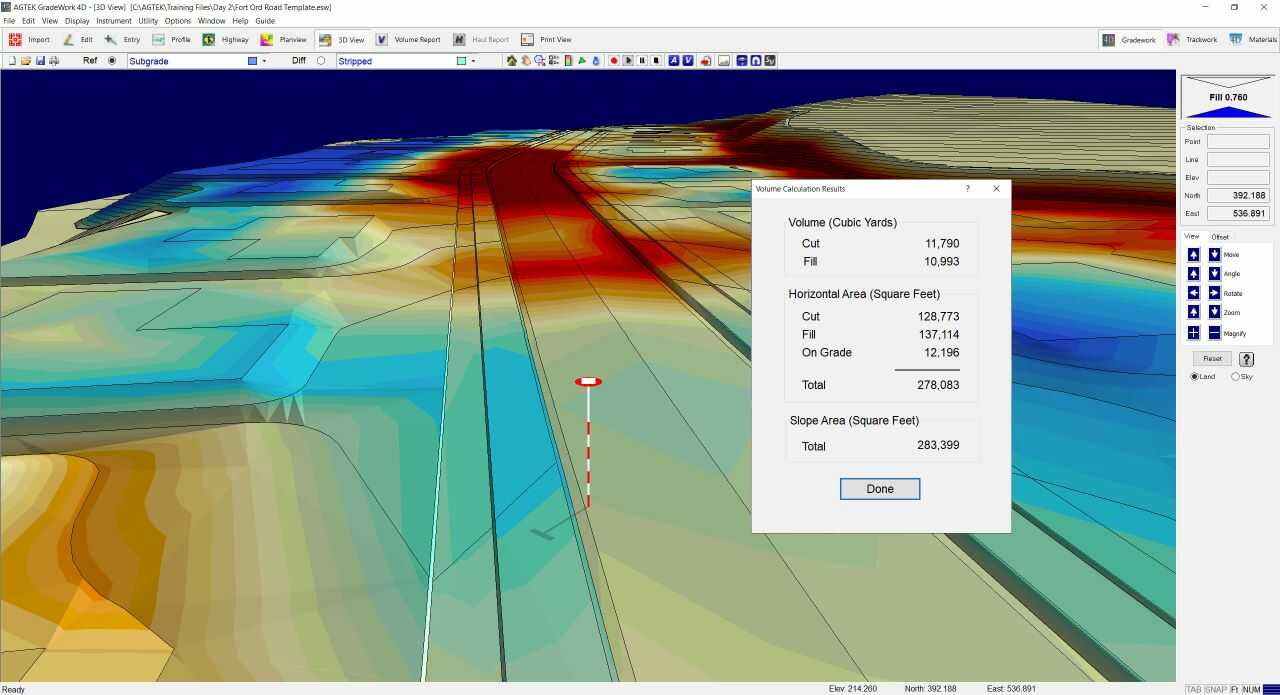The height and width of the screenshot is (695, 1280).
Task: Click the Reset view button
Action: coord(1212,358)
